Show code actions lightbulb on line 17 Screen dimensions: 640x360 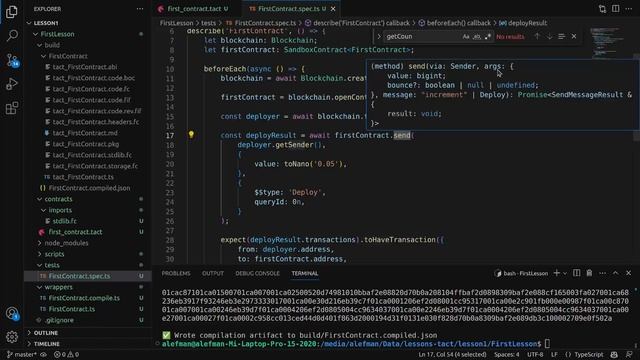[x=191, y=134]
